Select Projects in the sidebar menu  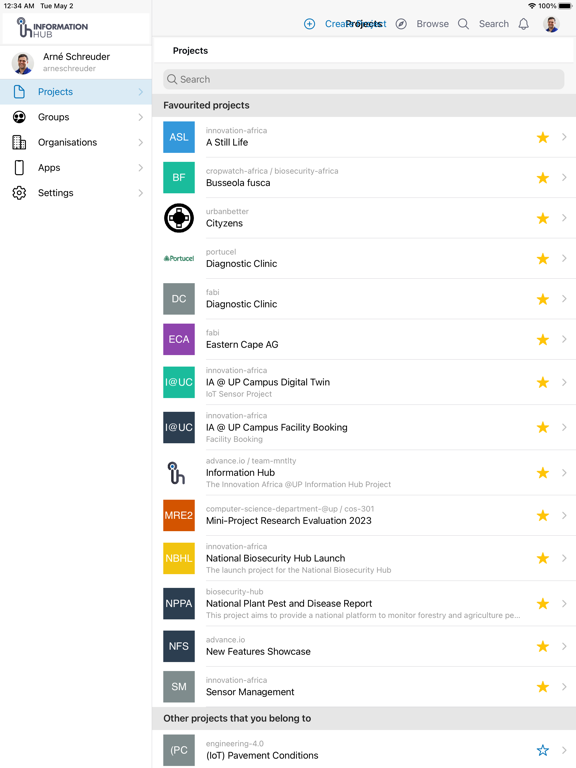(x=76, y=92)
